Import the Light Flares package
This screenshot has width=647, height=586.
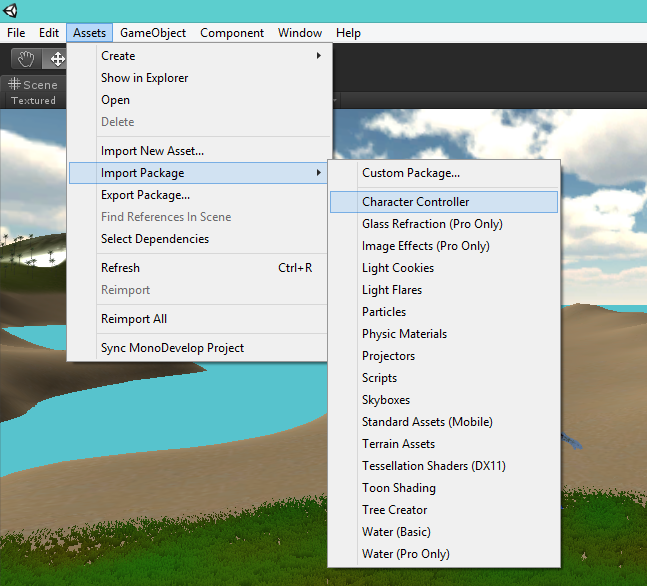[444, 290]
